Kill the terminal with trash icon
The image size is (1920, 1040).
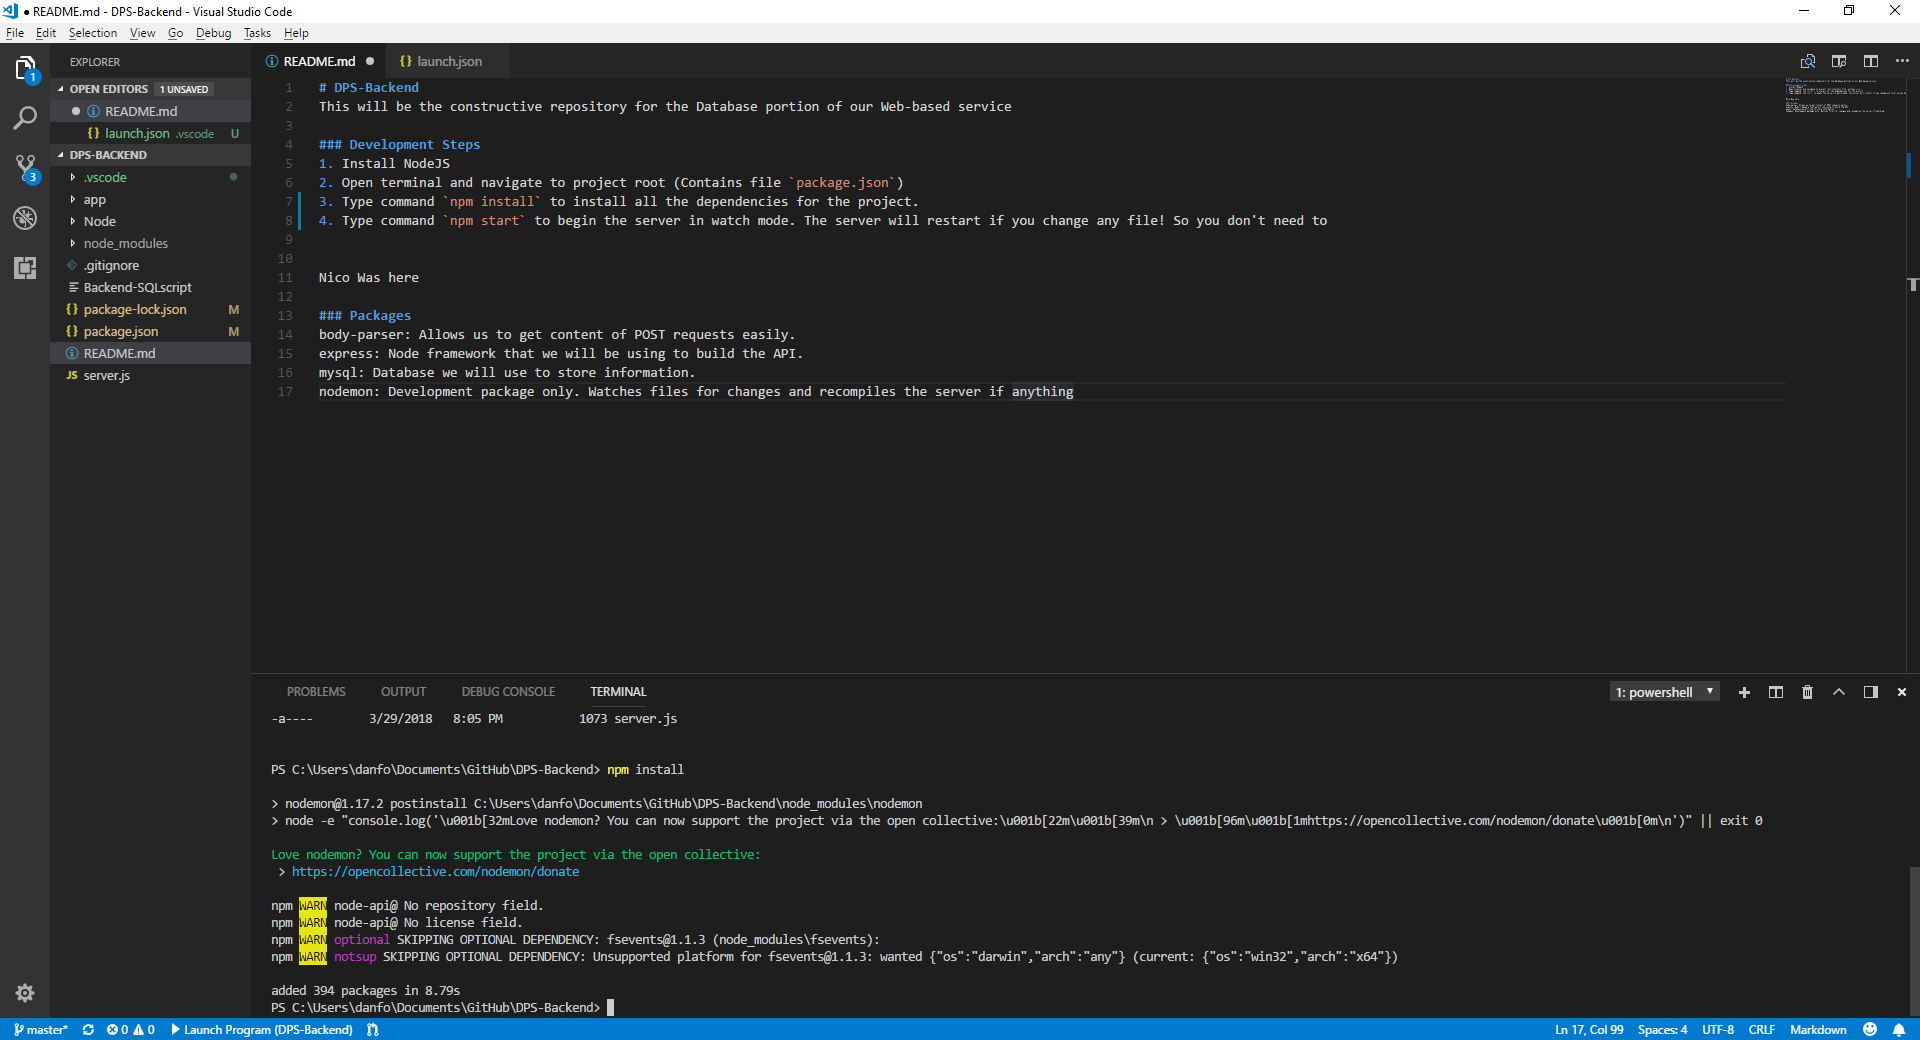click(1807, 692)
